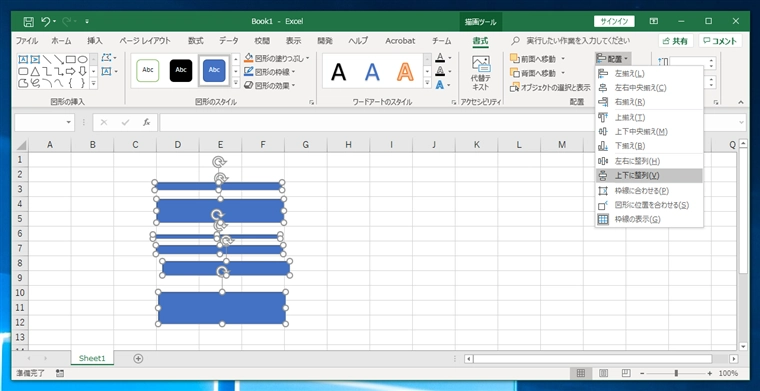Click the Save icon in title bar
760x391 pixels.
point(29,21)
